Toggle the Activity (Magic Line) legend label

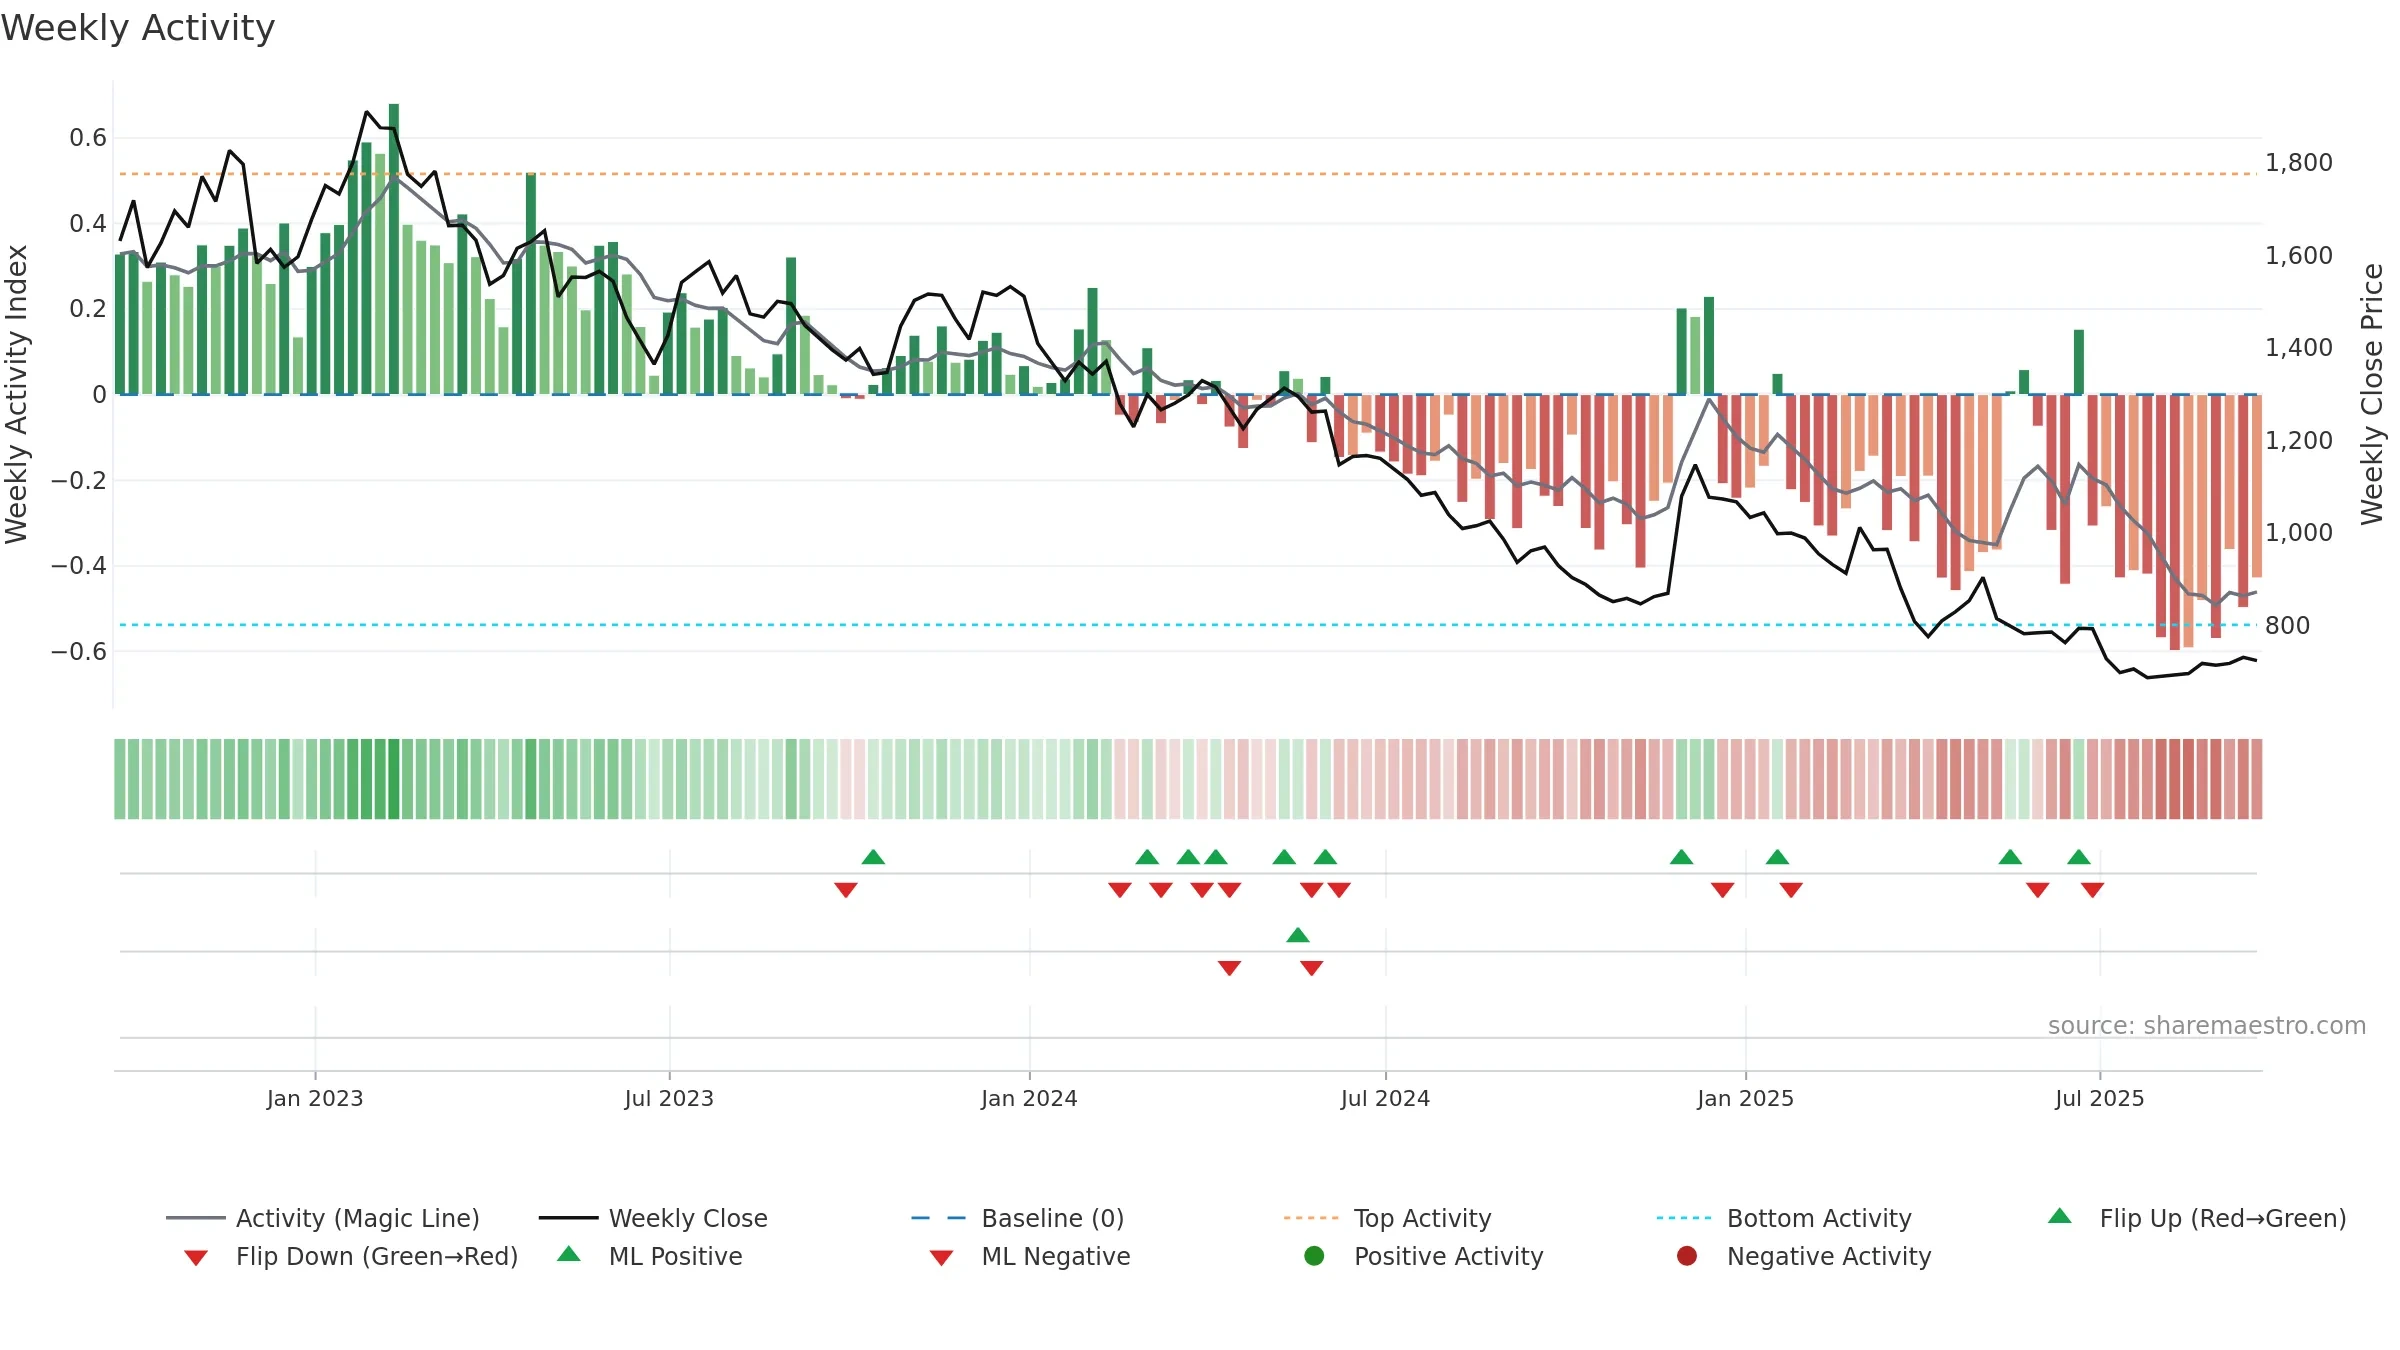coord(358,1218)
